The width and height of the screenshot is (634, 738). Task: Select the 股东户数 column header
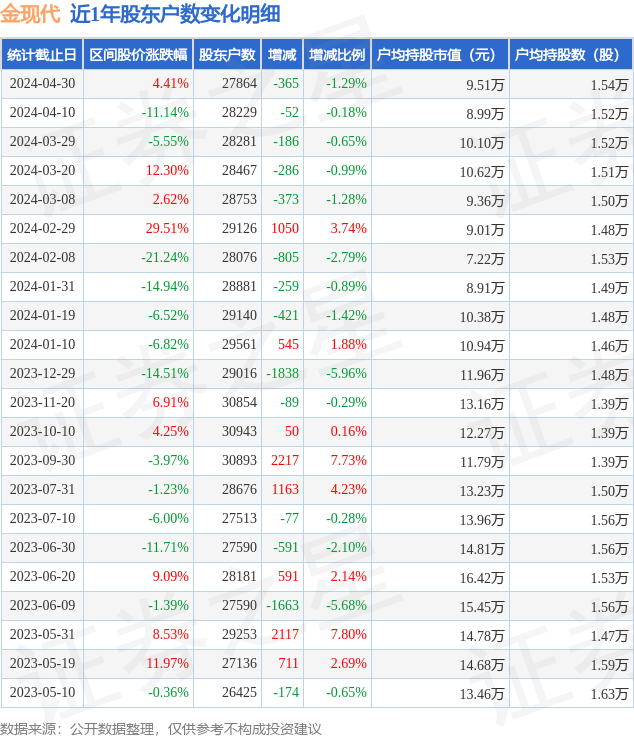click(227, 55)
